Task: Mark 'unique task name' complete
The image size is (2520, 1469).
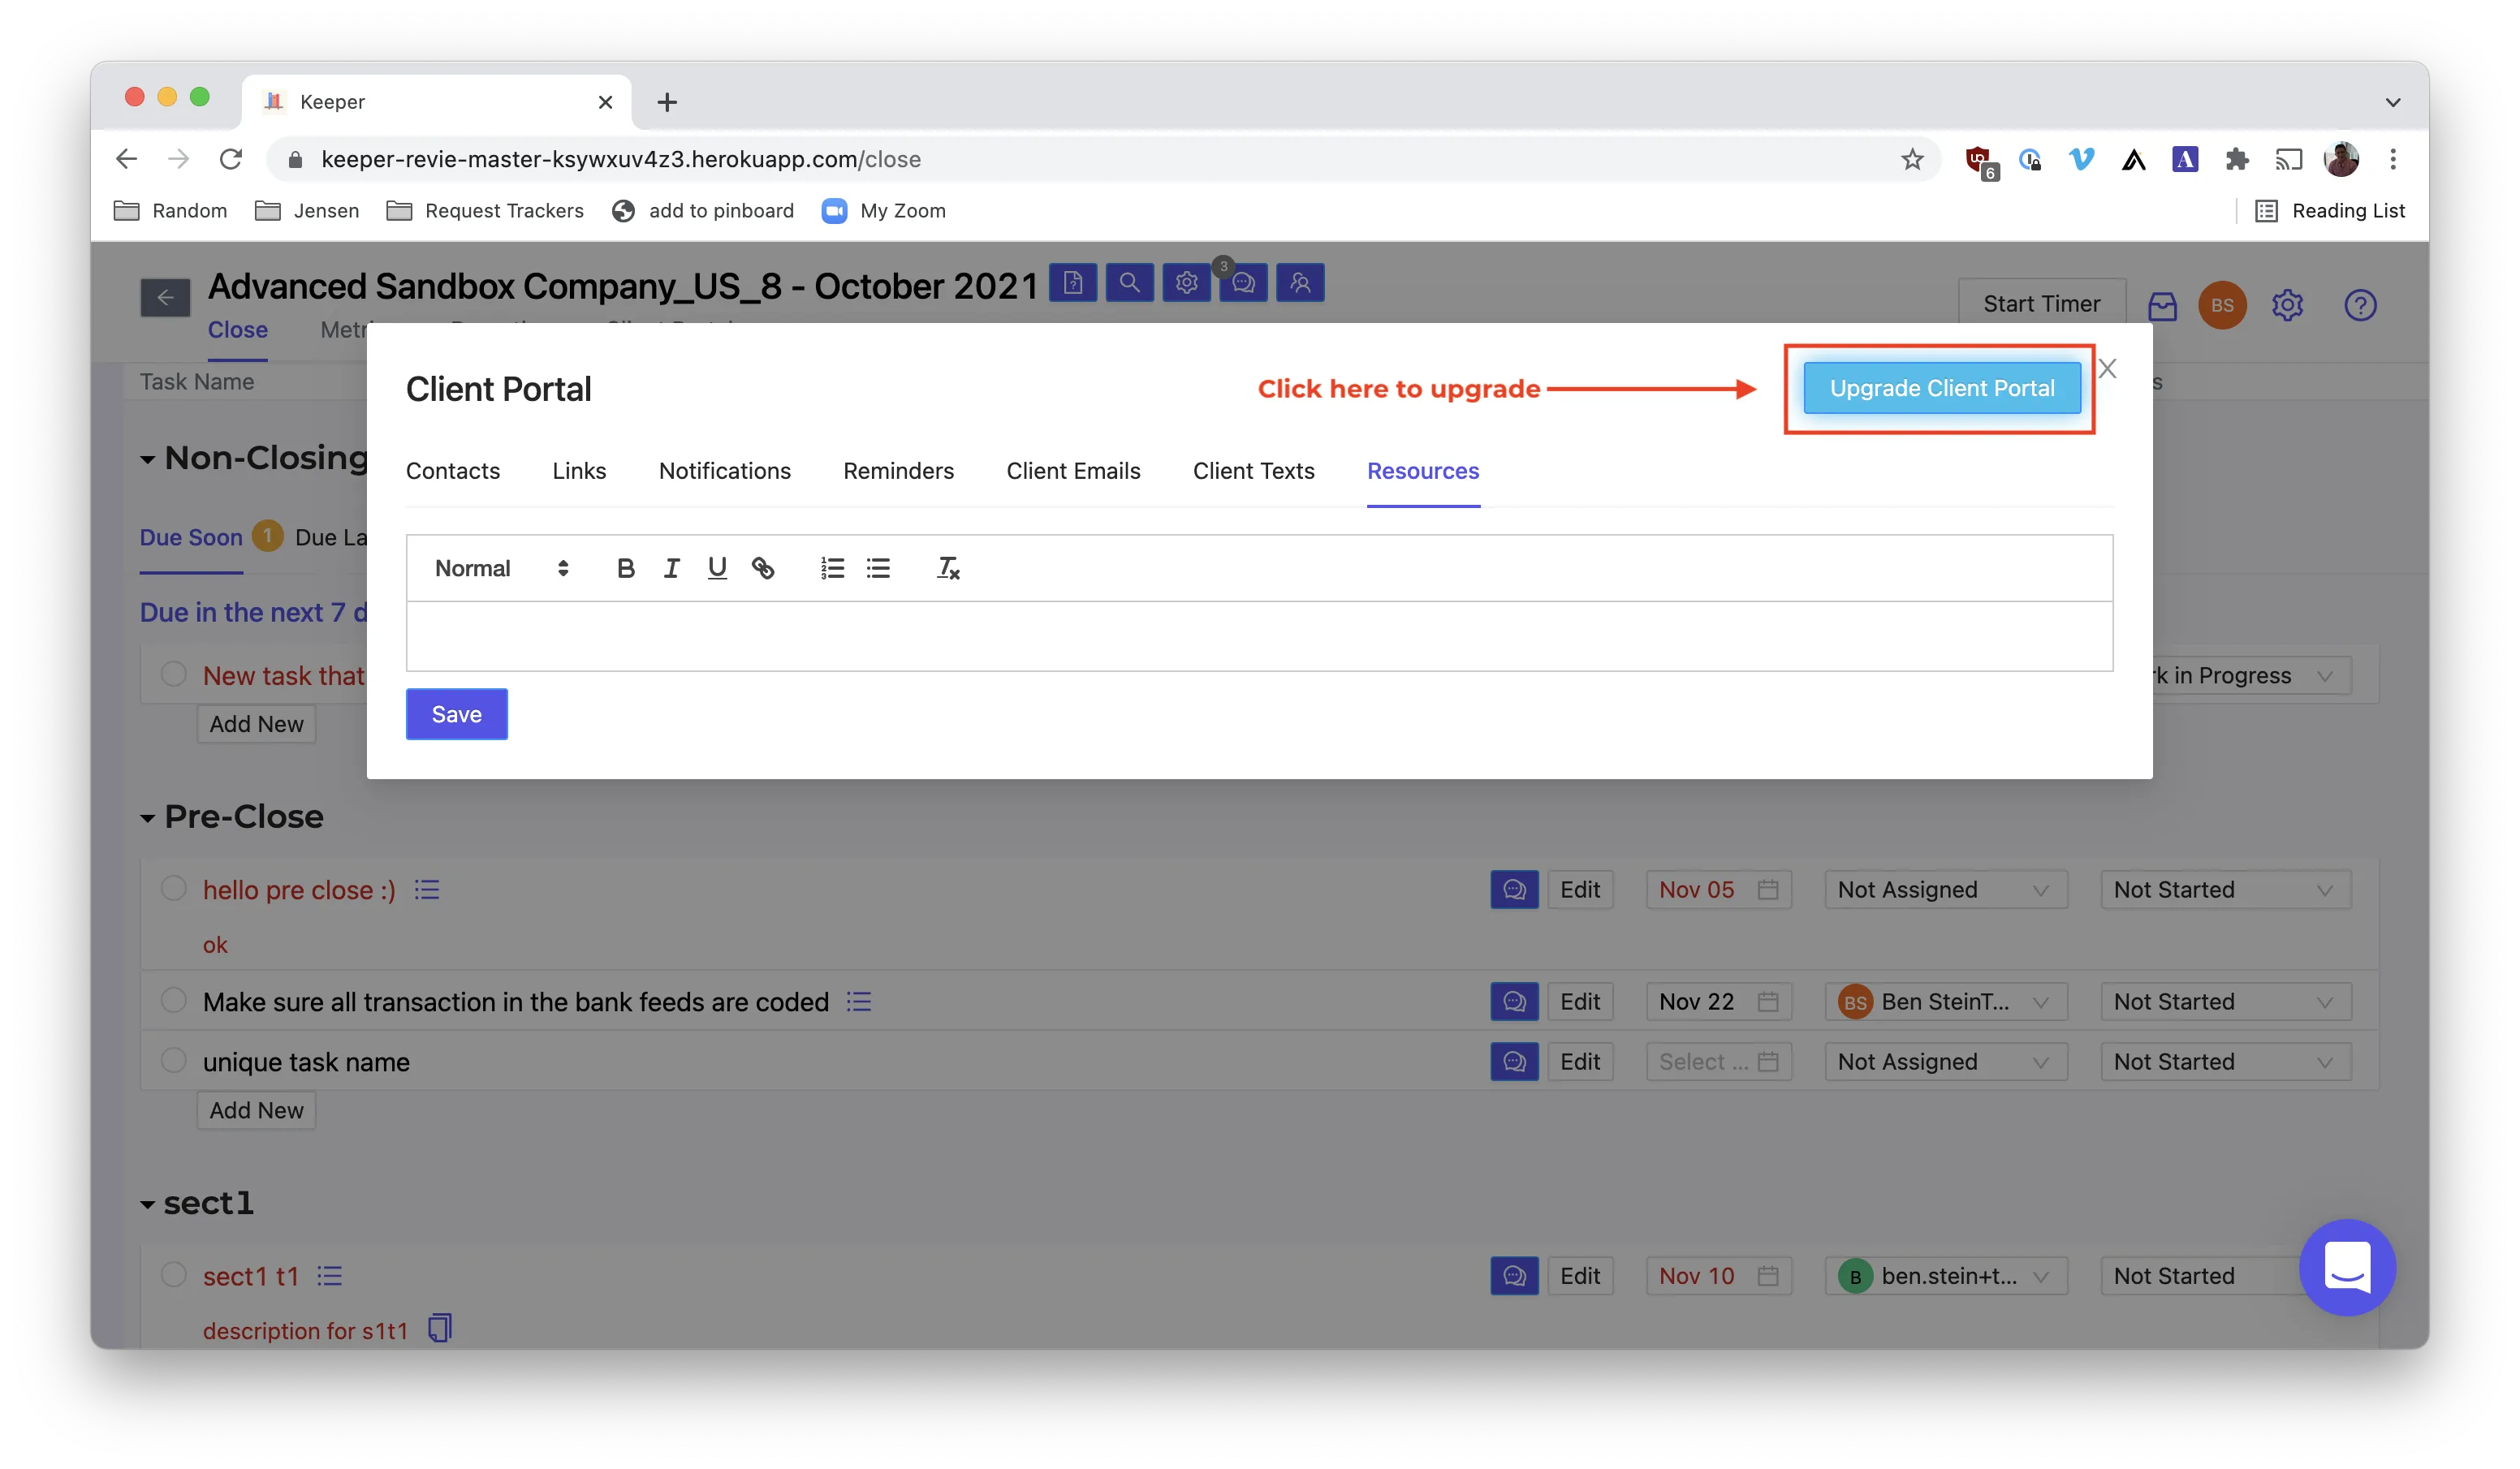Action: pyautogui.click(x=174, y=1060)
